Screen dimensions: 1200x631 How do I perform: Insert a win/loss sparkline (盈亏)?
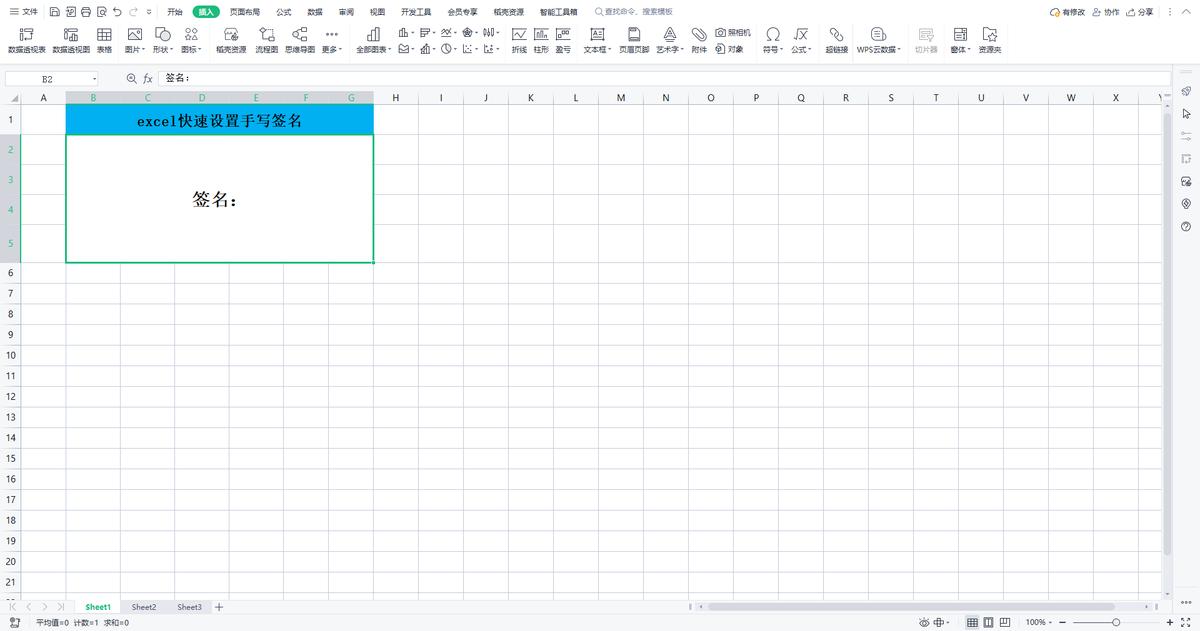563,40
